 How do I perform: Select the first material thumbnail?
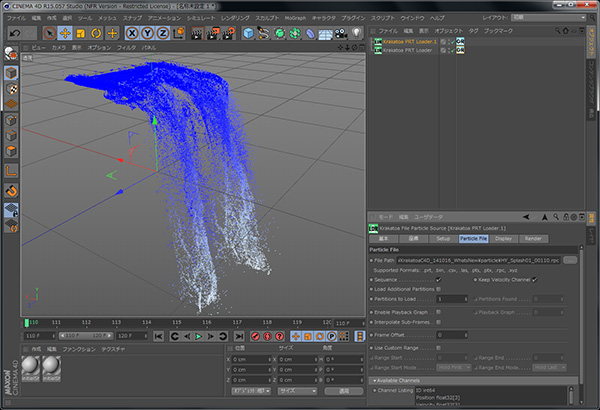coord(30,368)
